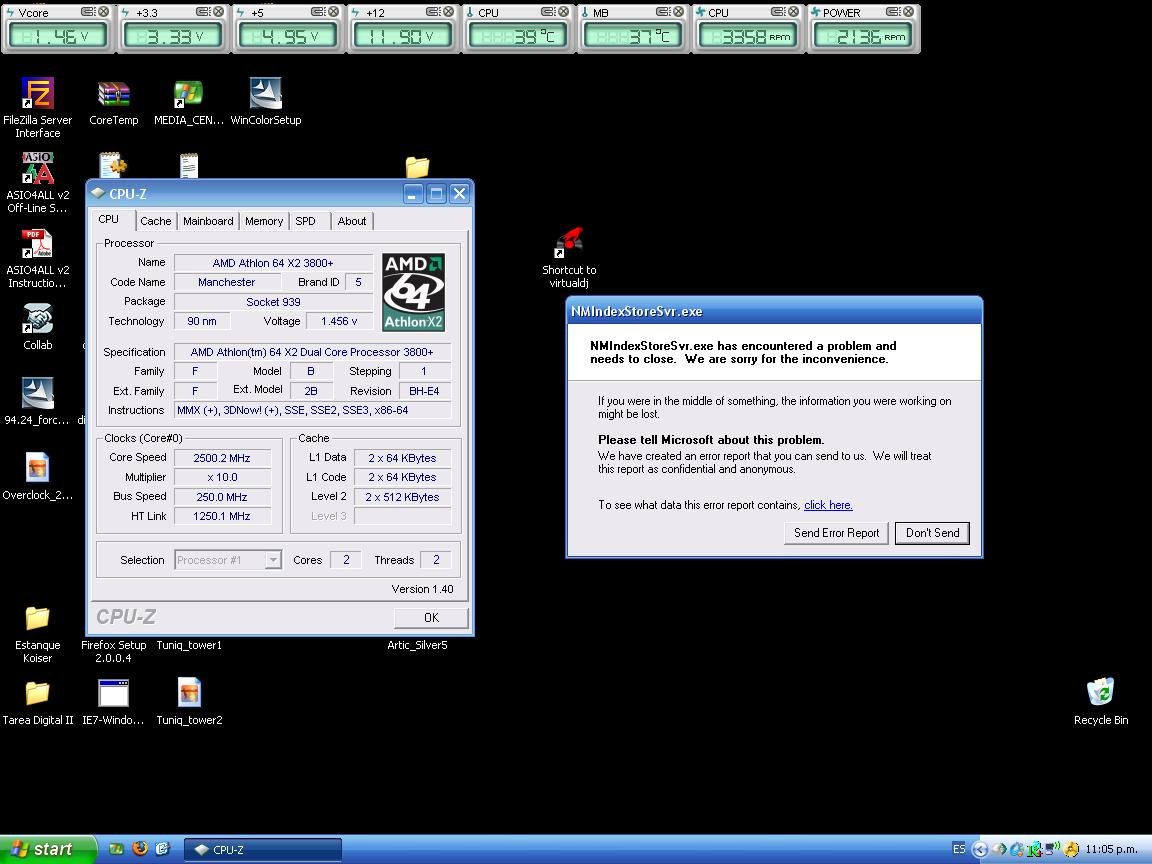Viewport: 1152px width, 864px height.
Task: Click the Bus Speed value '250.0 MHz'
Action: [x=222, y=497]
